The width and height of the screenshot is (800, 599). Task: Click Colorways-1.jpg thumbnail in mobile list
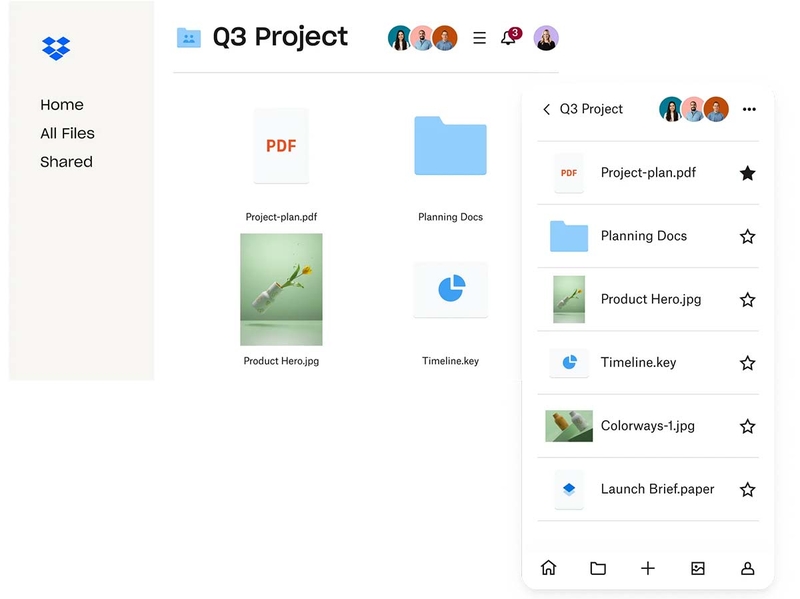tap(569, 426)
